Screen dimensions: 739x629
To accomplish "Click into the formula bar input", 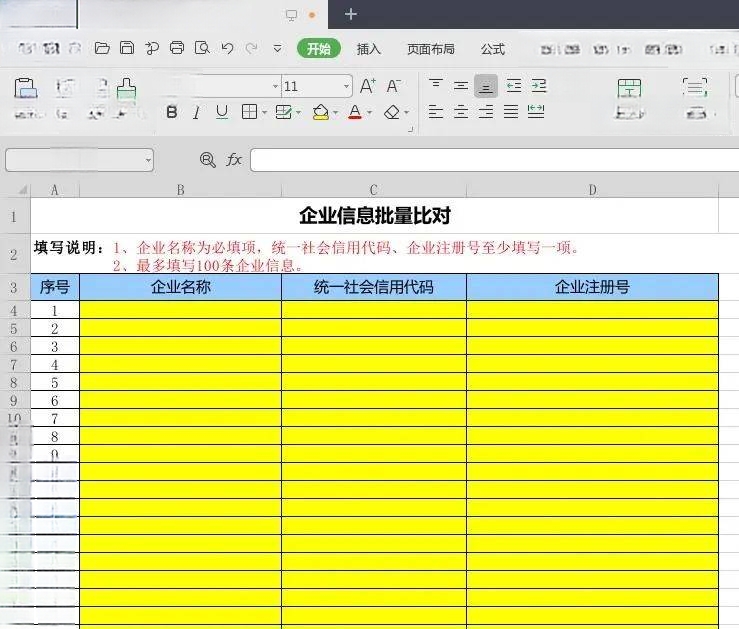I will (x=494, y=160).
